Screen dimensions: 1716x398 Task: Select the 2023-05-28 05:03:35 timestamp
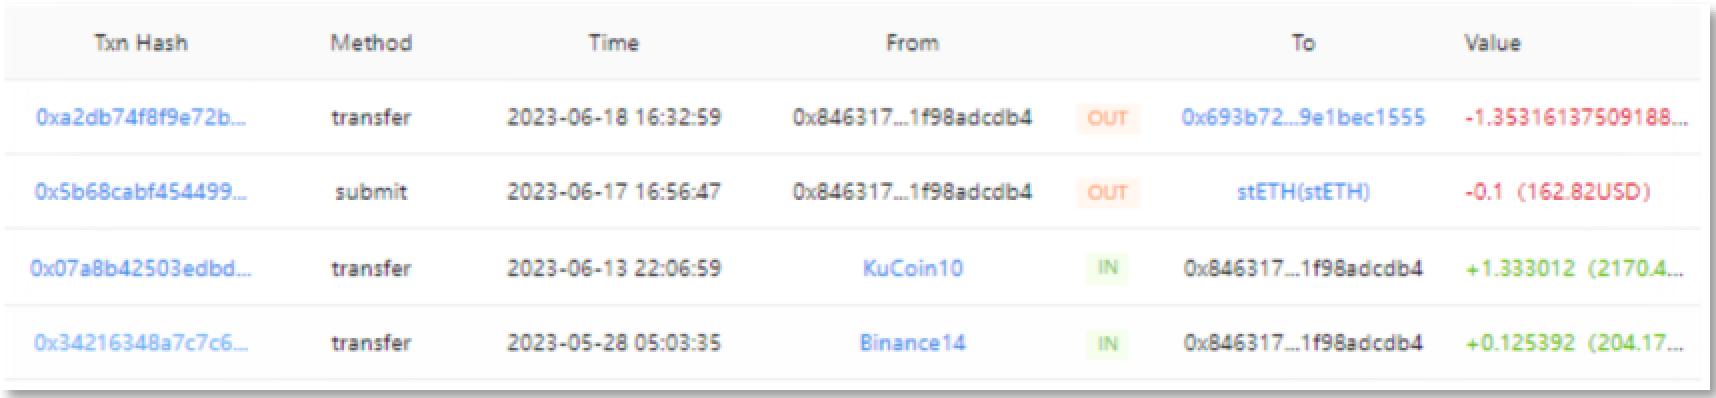pyautogui.click(x=613, y=343)
